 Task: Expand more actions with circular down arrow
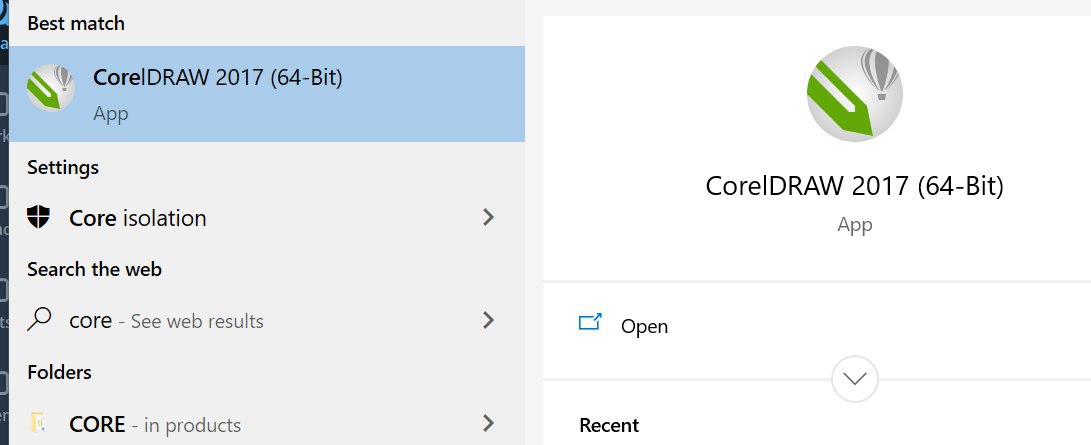coord(854,379)
